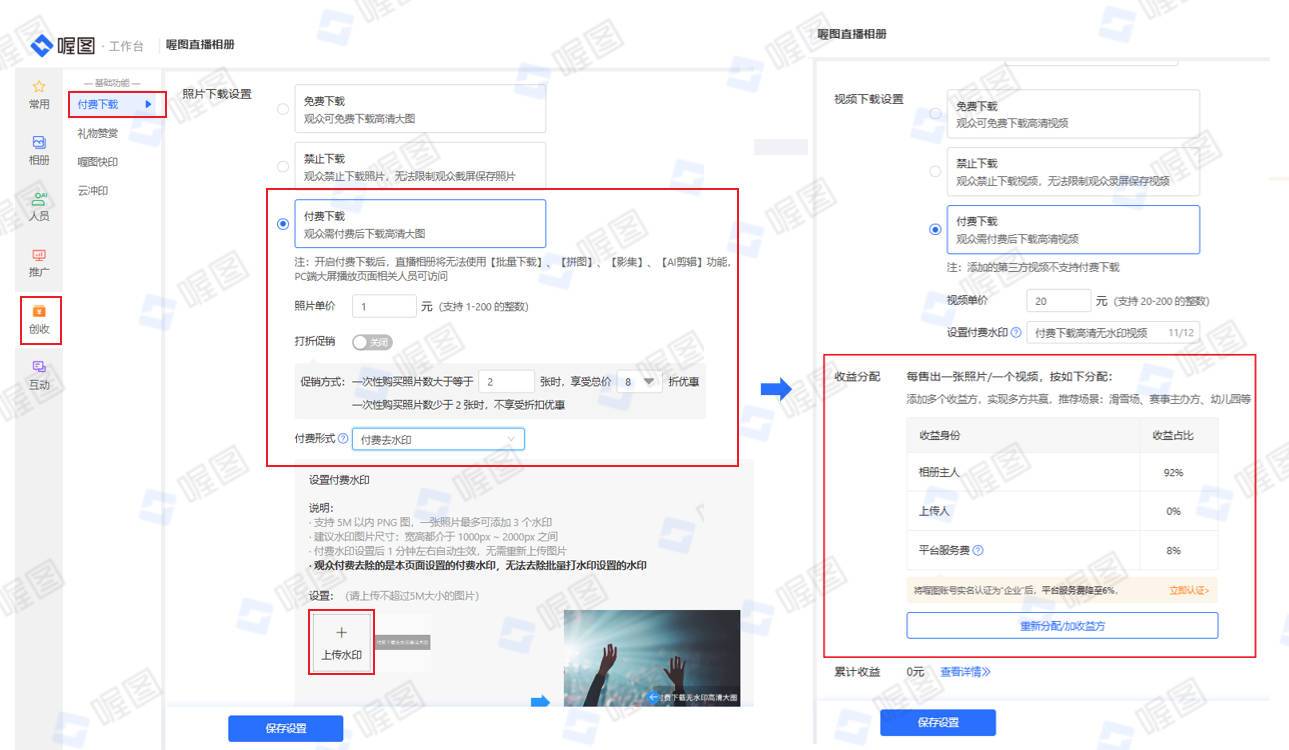The width and height of the screenshot is (1289, 750).
Task: Click the plus icon in 上传水印
Action: [x=341, y=633]
